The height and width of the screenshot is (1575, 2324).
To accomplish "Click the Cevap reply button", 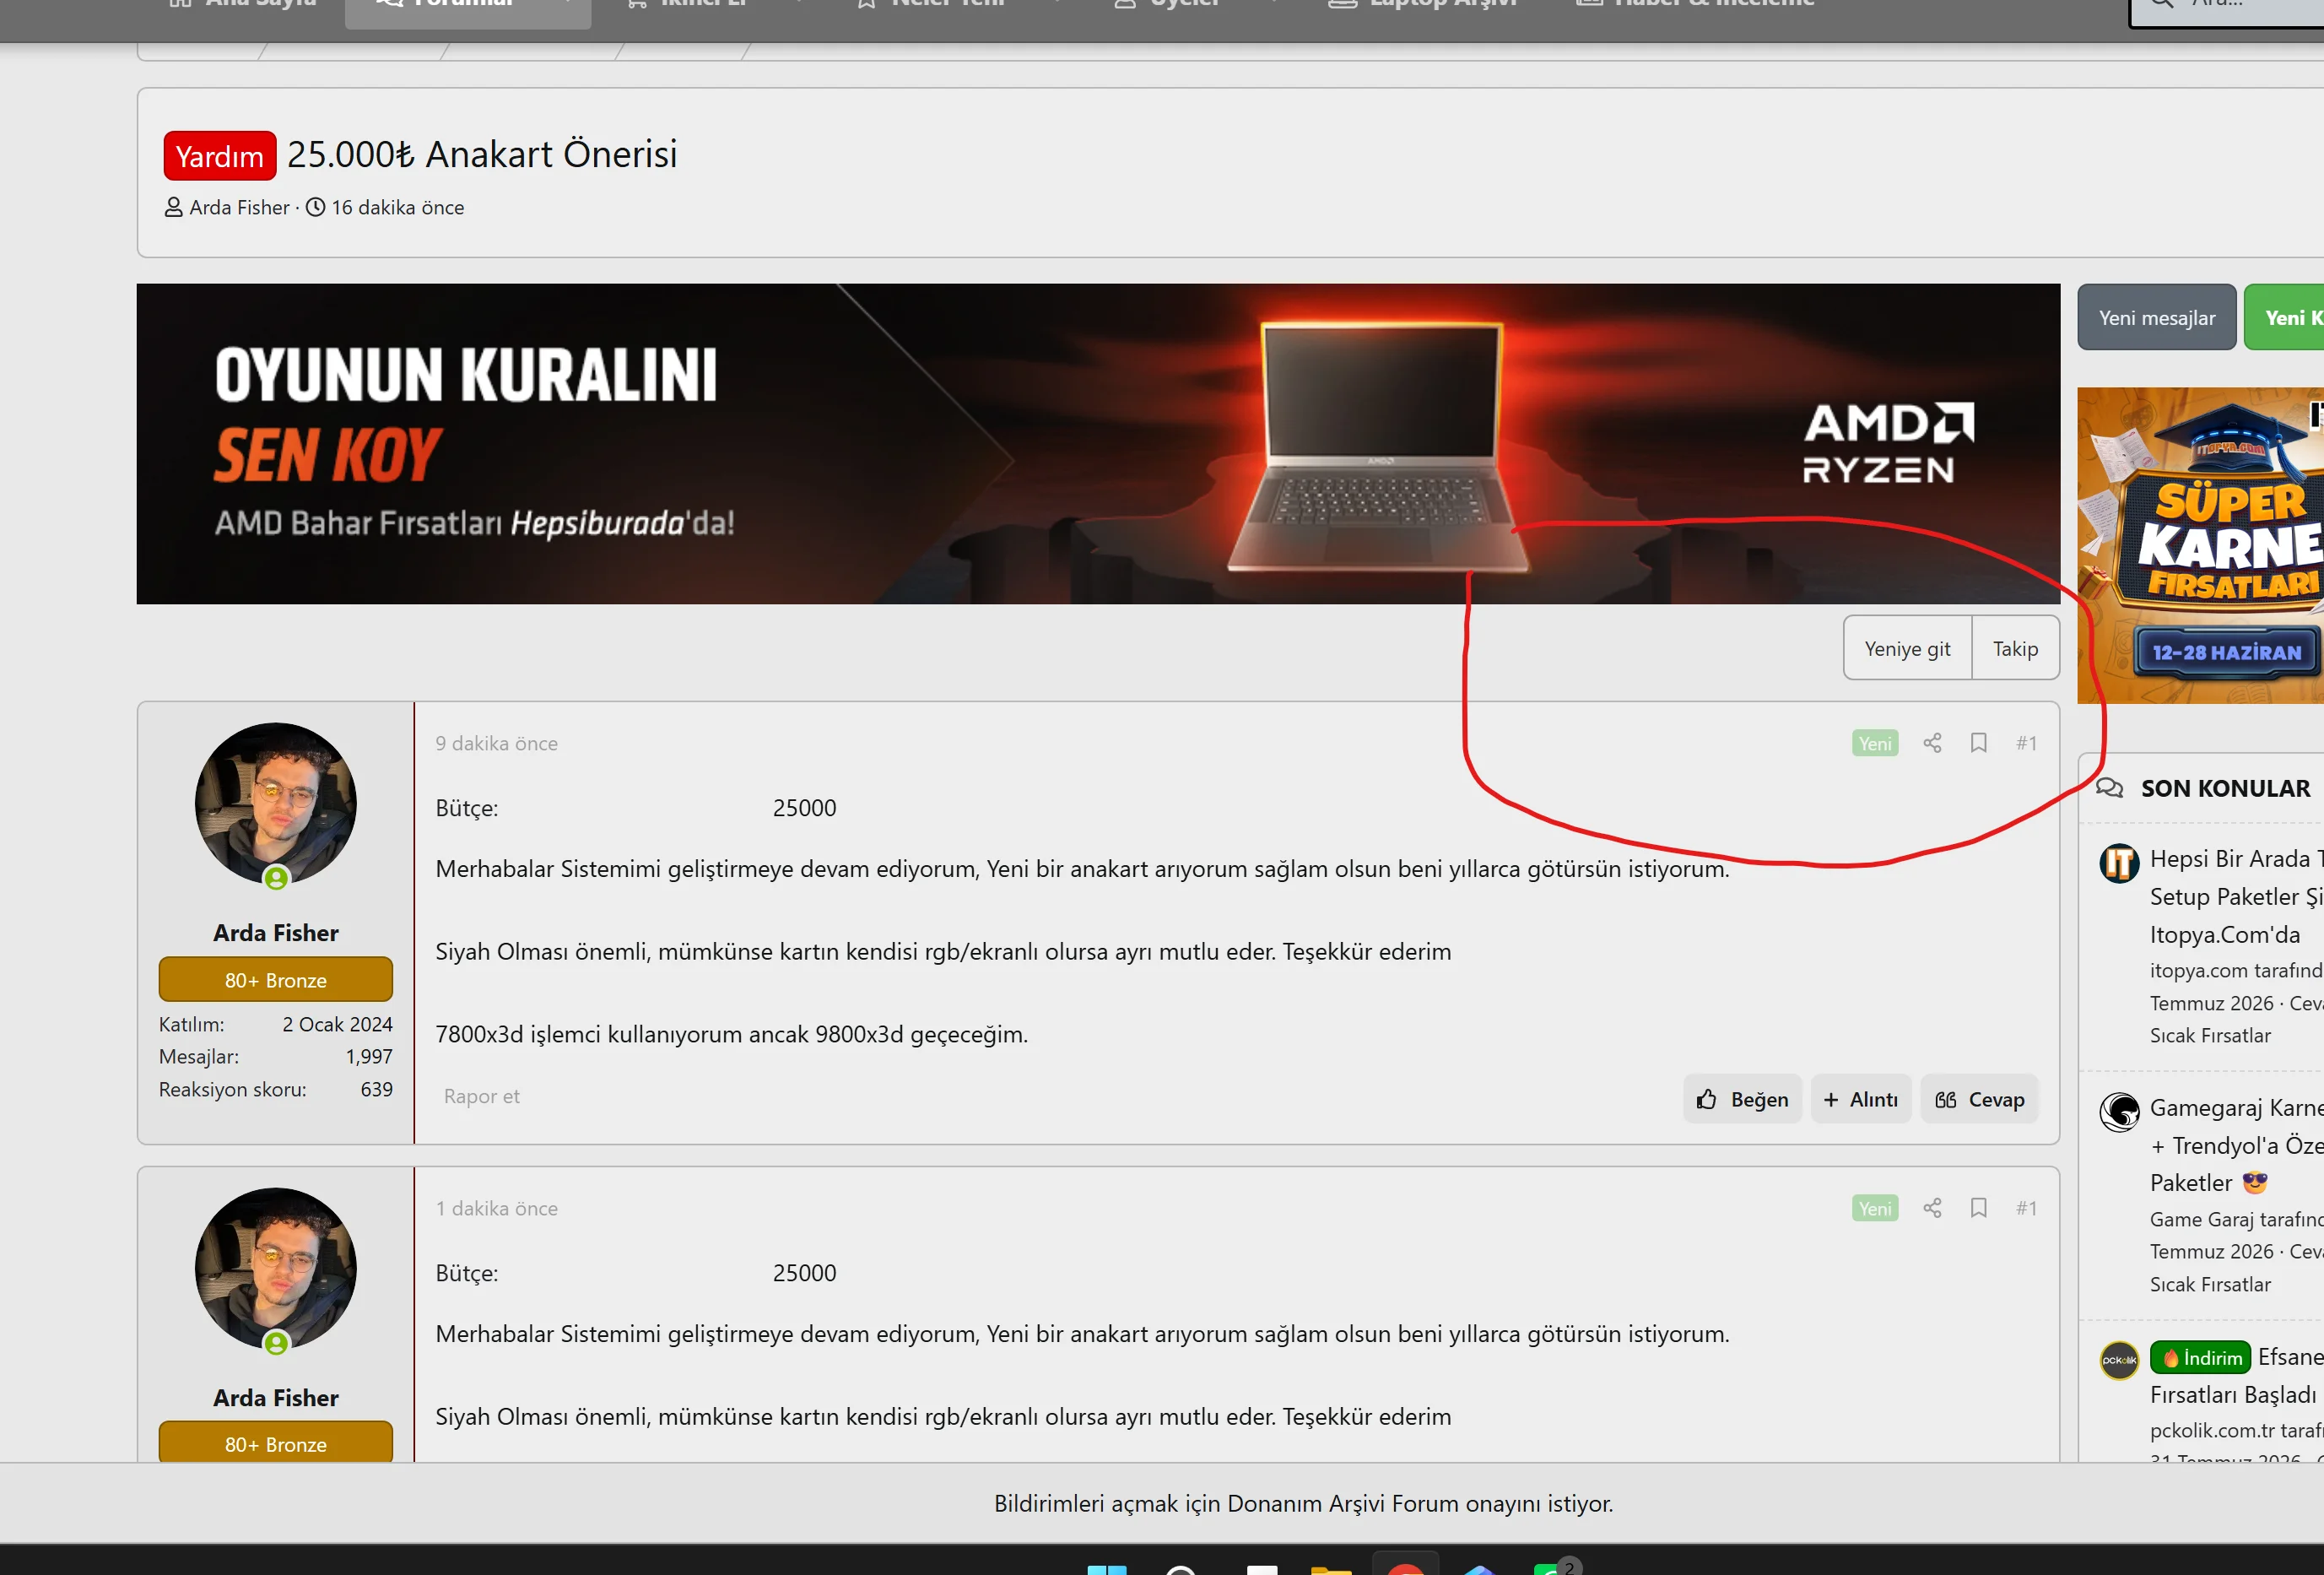I will click(1979, 1099).
